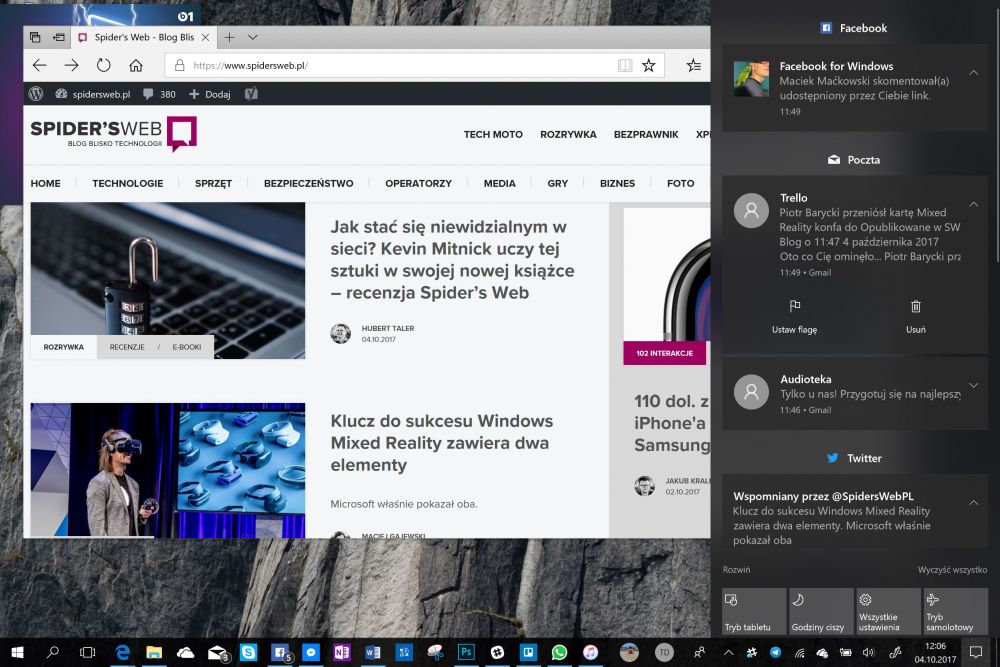This screenshot has height=667, width=1000.
Task: Click Rozwiń to expand quick actions
Action: pyautogui.click(x=737, y=569)
